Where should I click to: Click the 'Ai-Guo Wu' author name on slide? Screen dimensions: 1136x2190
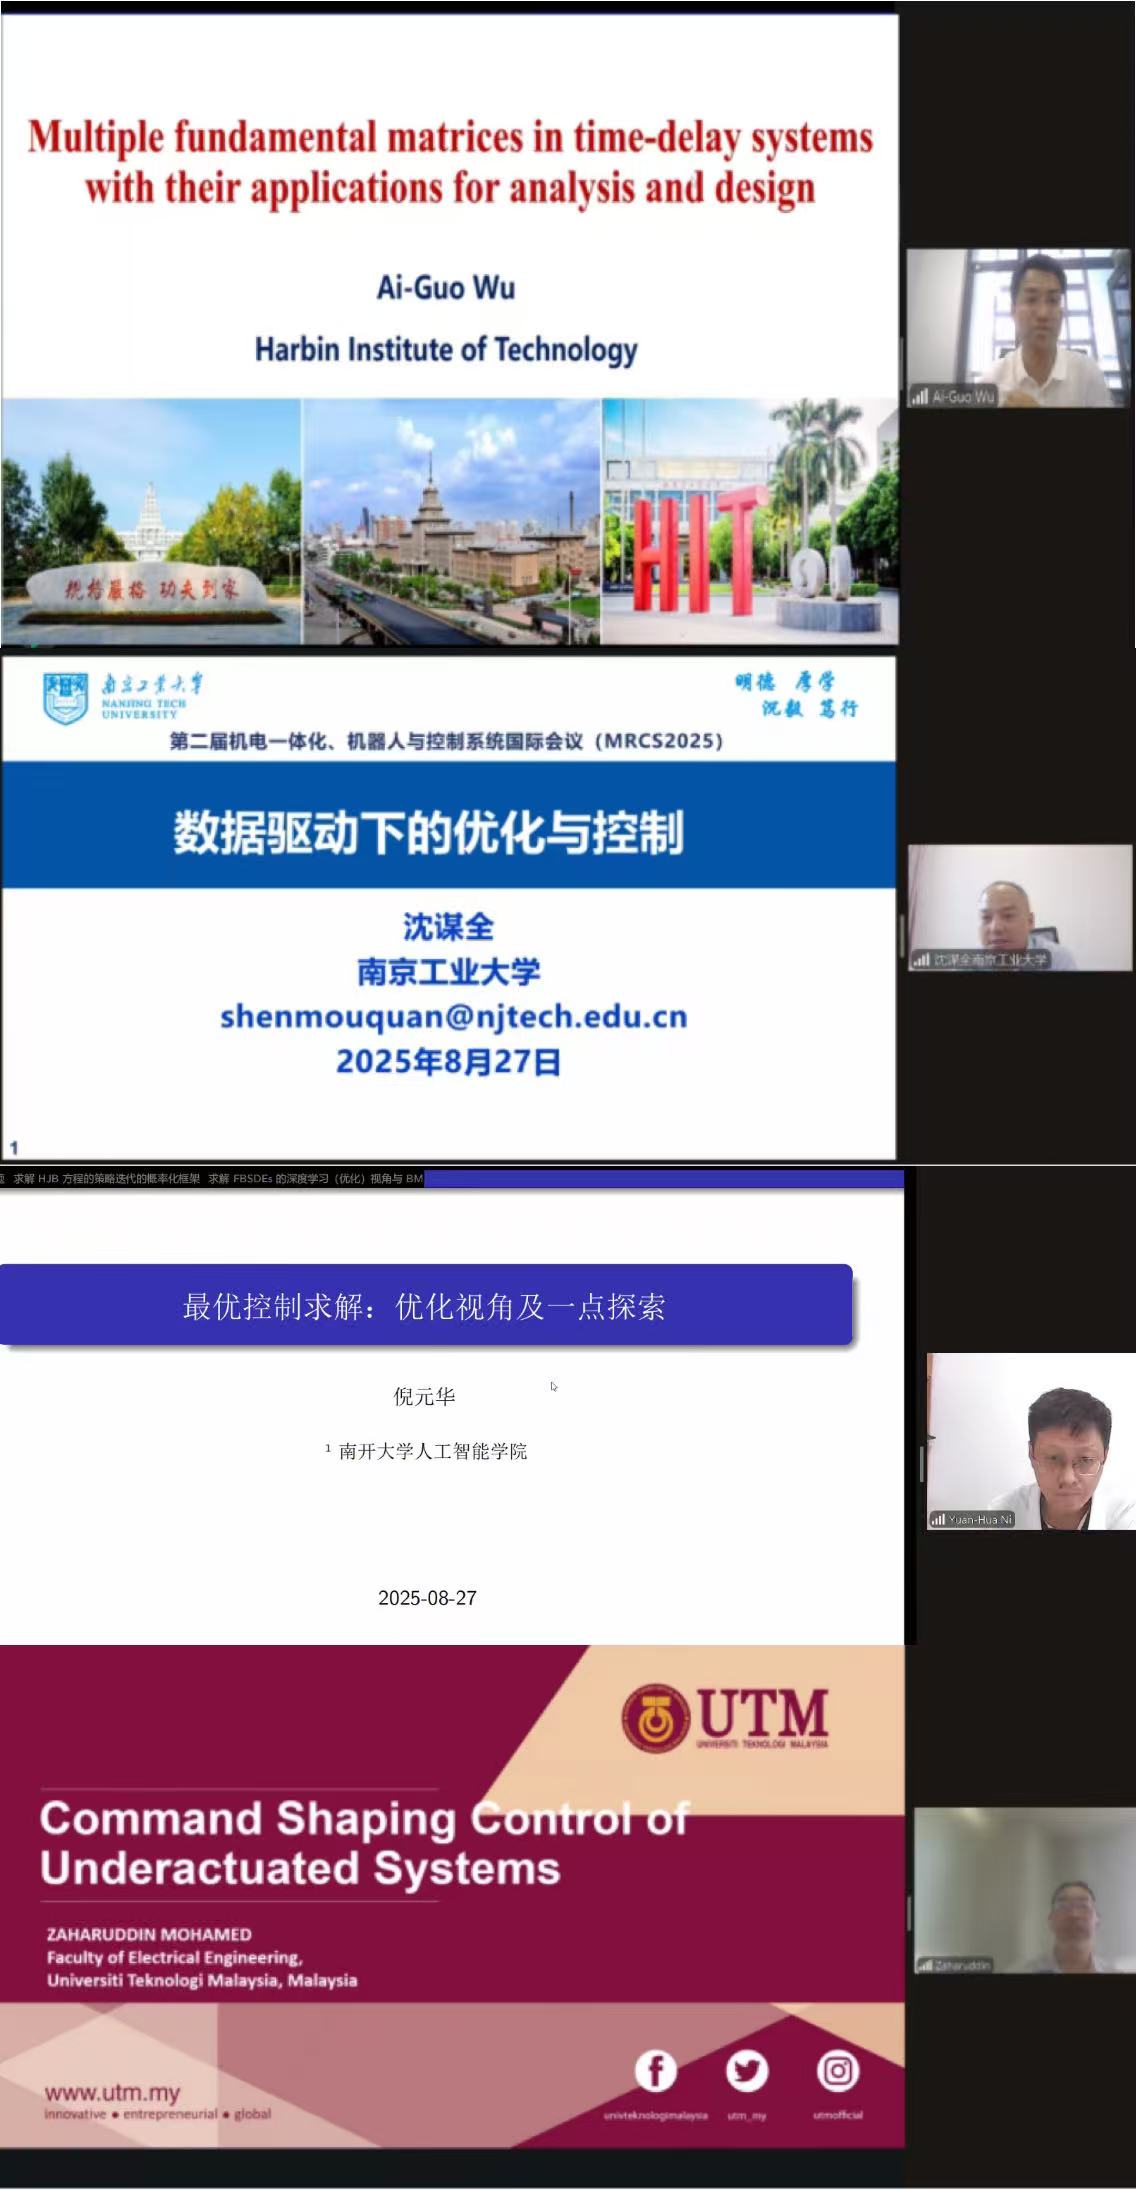(x=446, y=288)
